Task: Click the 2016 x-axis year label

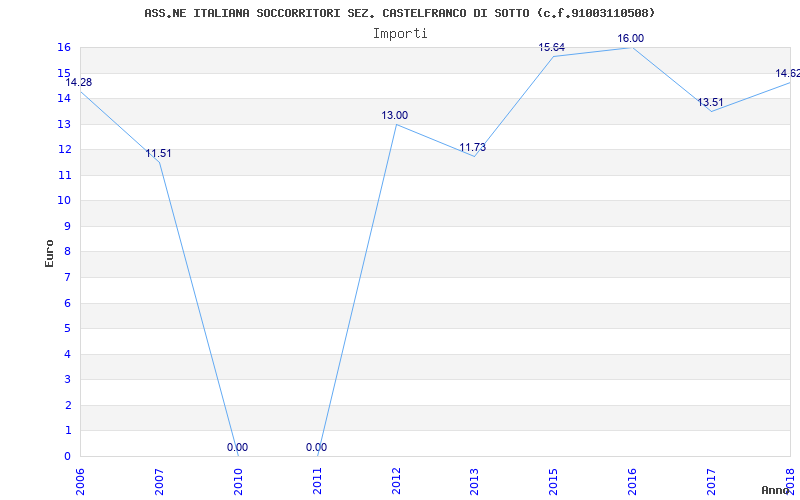Action: pyautogui.click(x=632, y=482)
